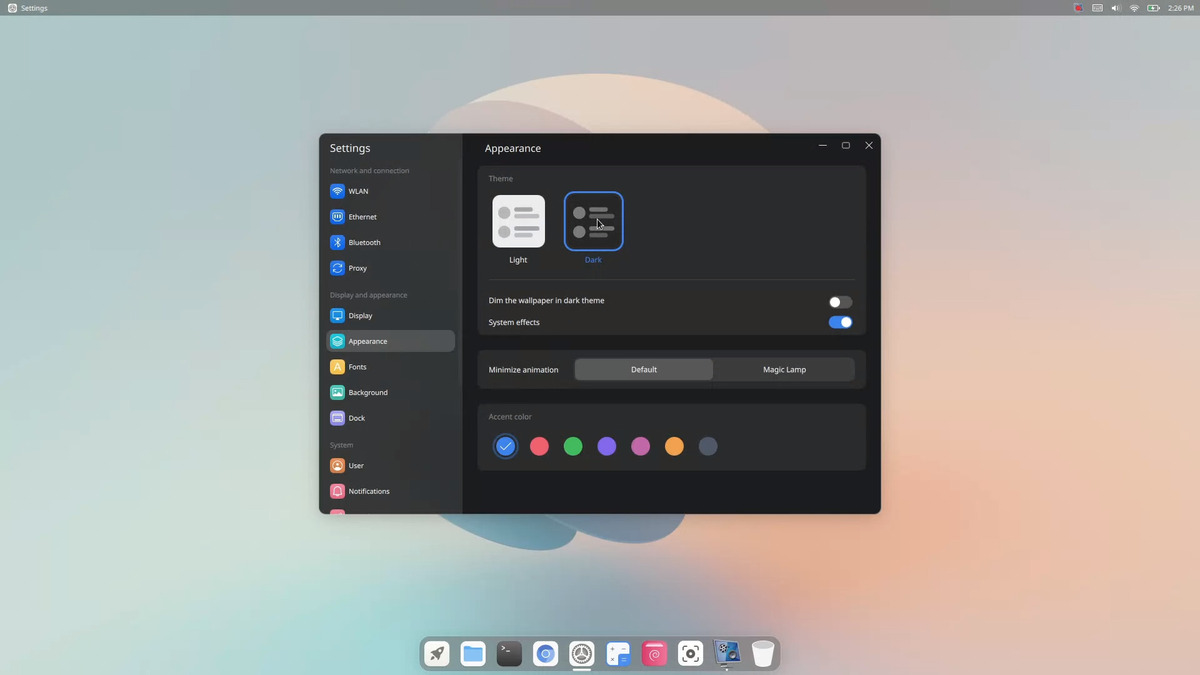This screenshot has width=1200, height=675.
Task: Choose the gray accent color
Action: [708, 447]
